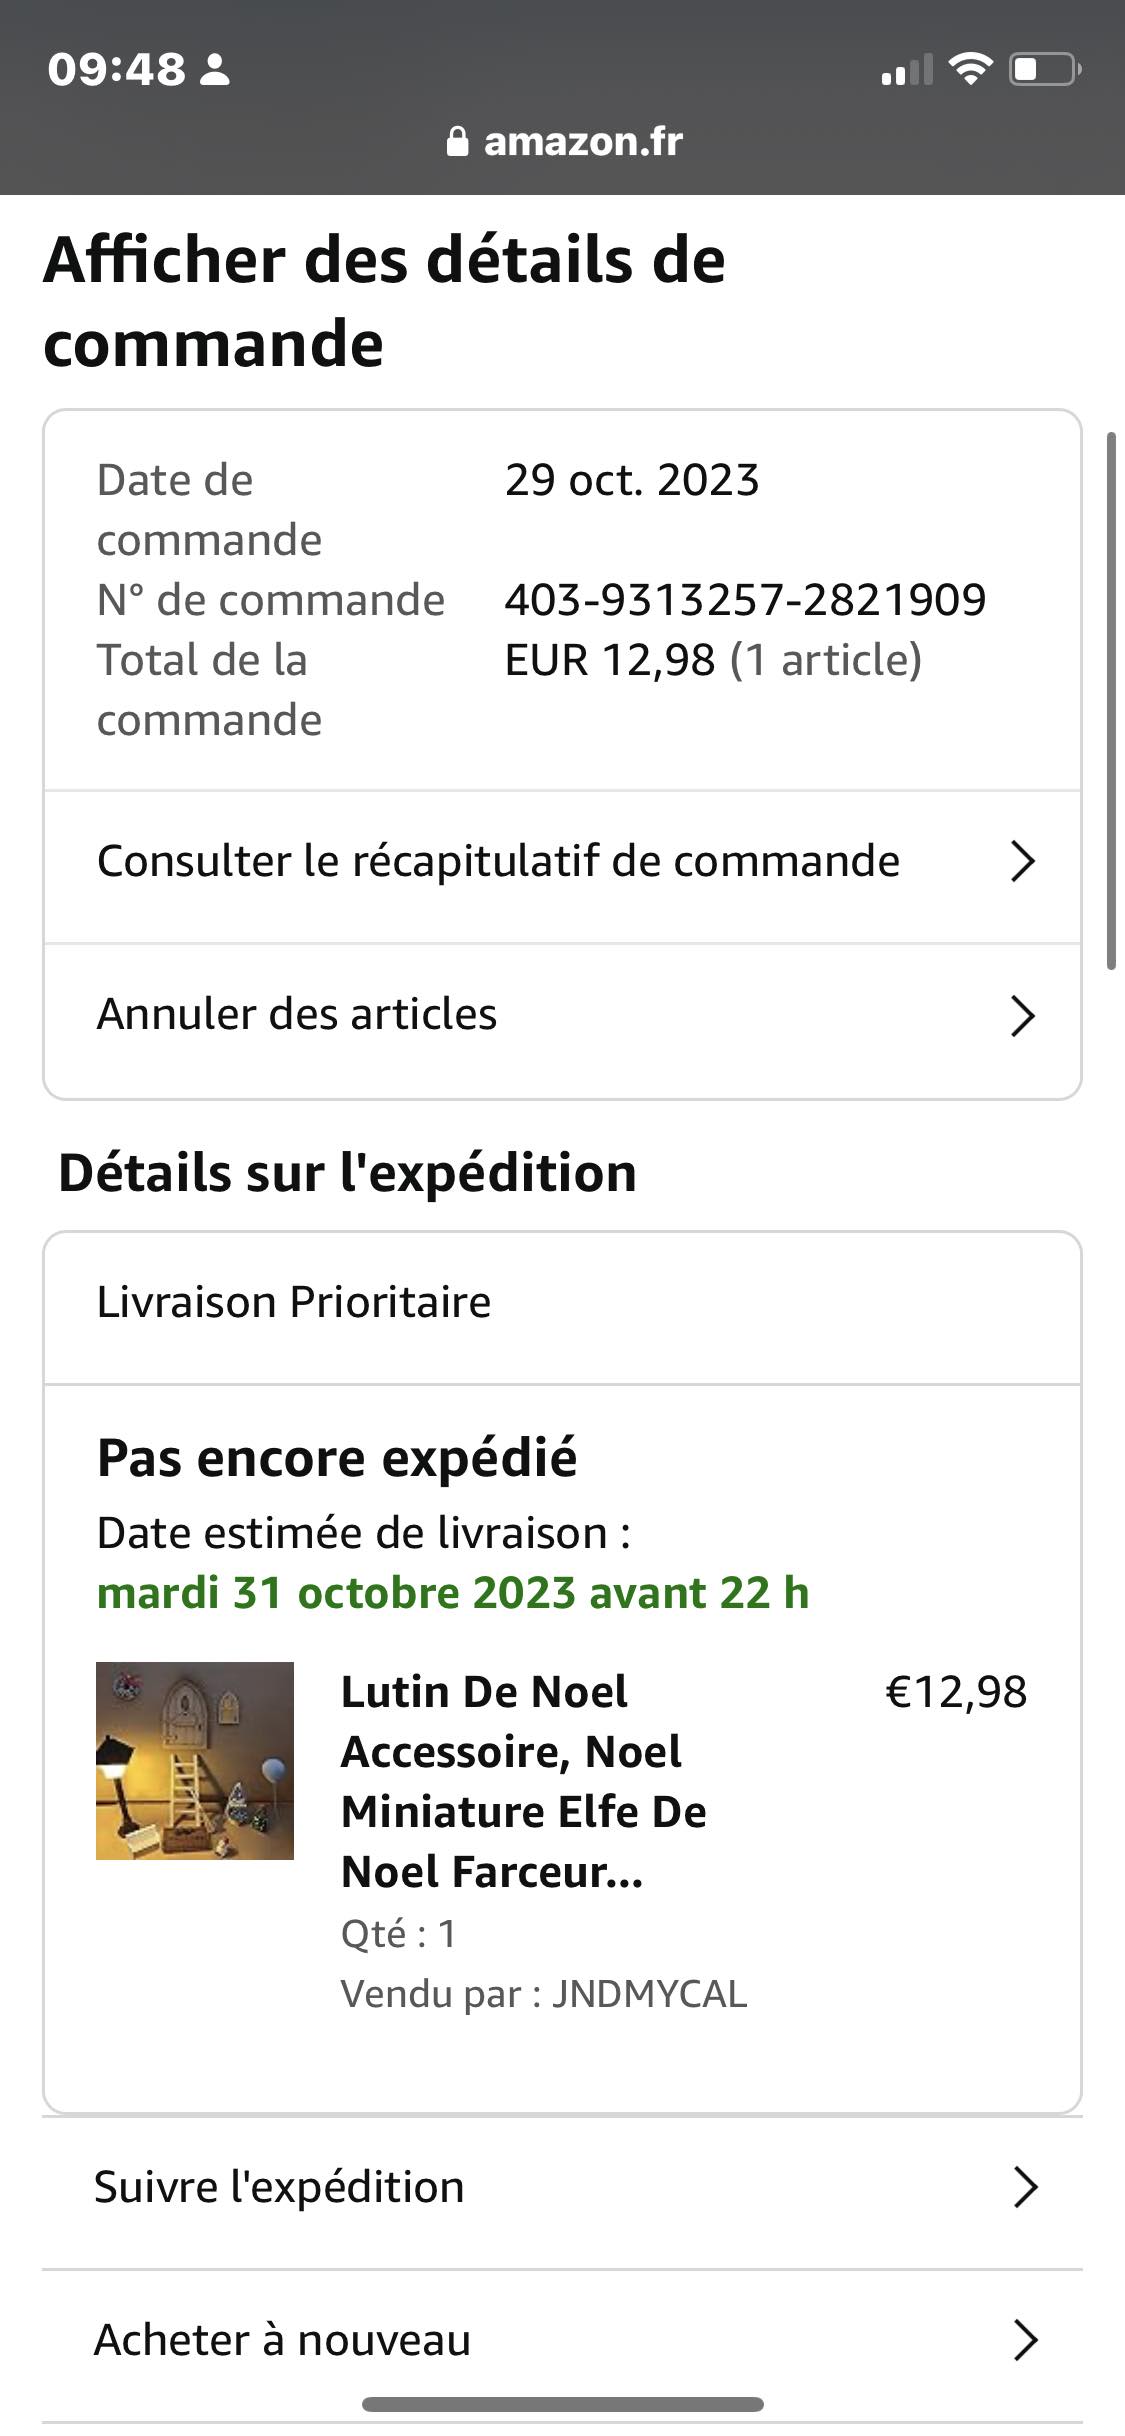Tap the battery level icon
Image resolution: width=1125 pixels, height=2436 pixels.
tap(1044, 69)
